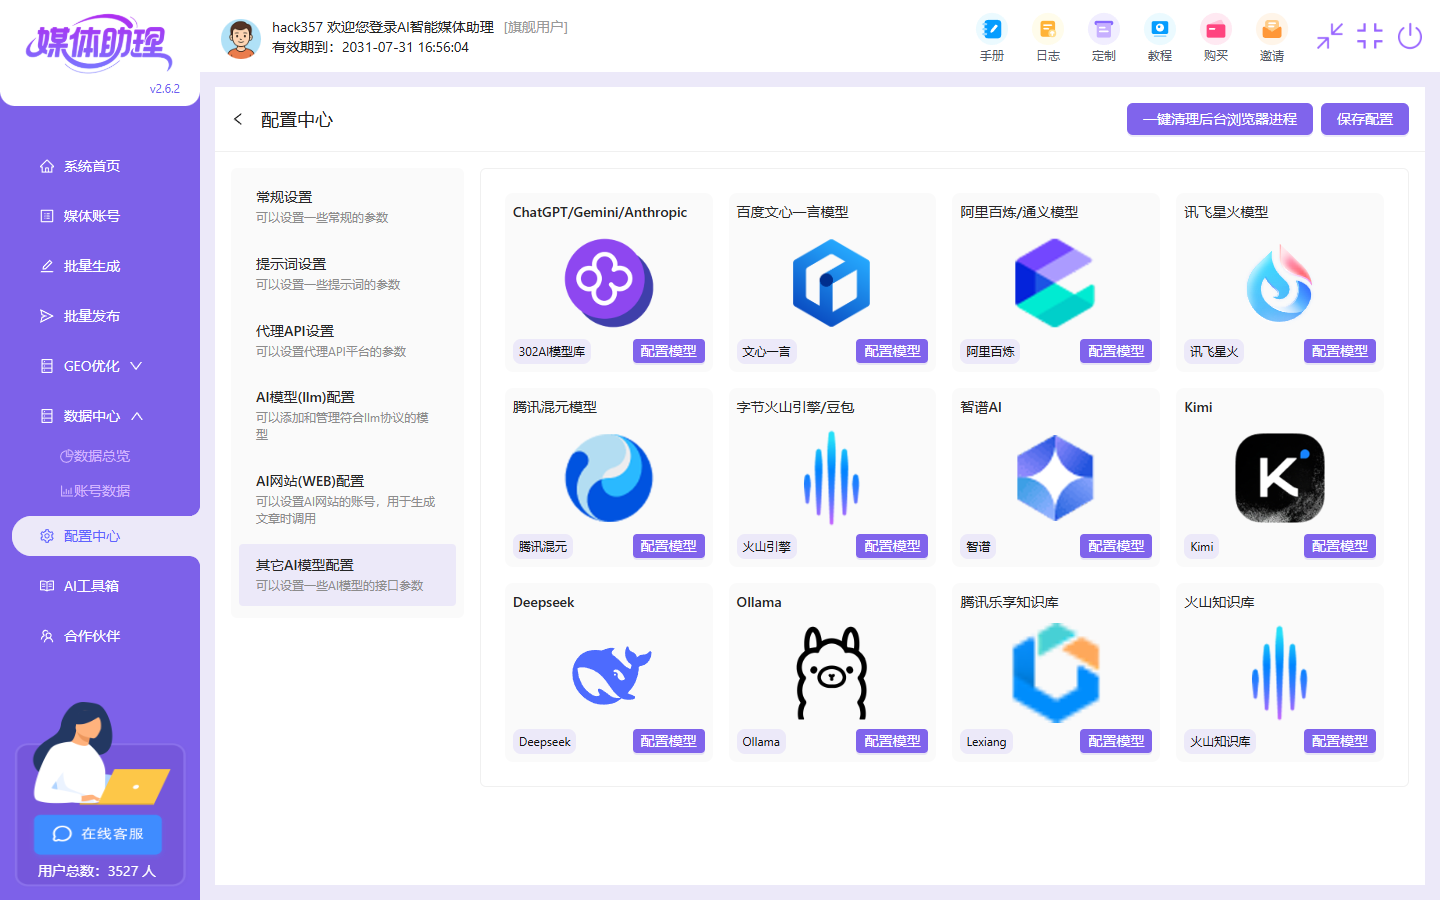Click 配置模型 for 智谱

pos(1116,546)
